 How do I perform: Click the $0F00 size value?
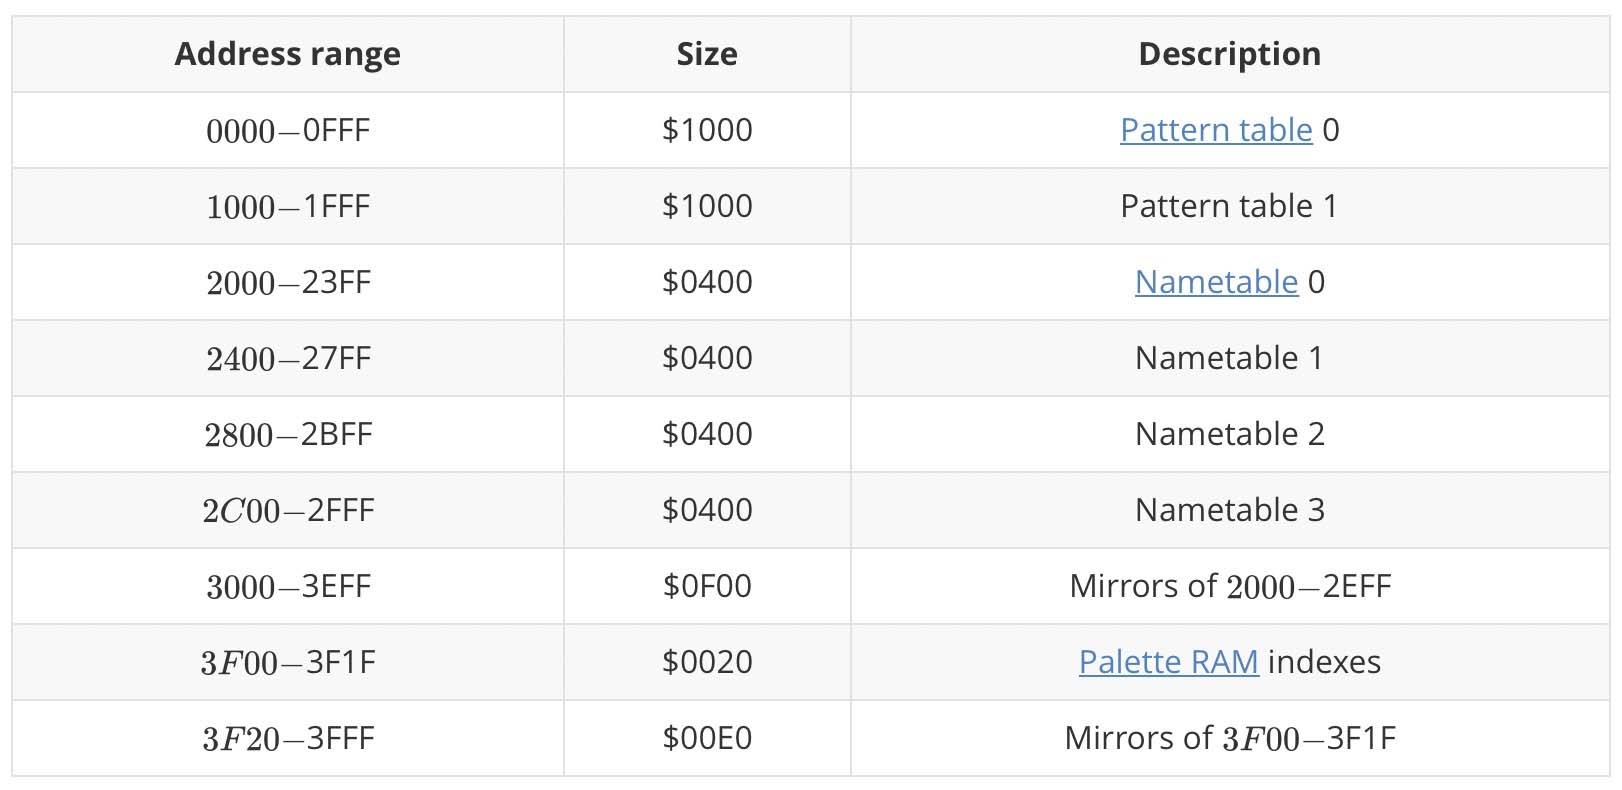[x=707, y=586]
